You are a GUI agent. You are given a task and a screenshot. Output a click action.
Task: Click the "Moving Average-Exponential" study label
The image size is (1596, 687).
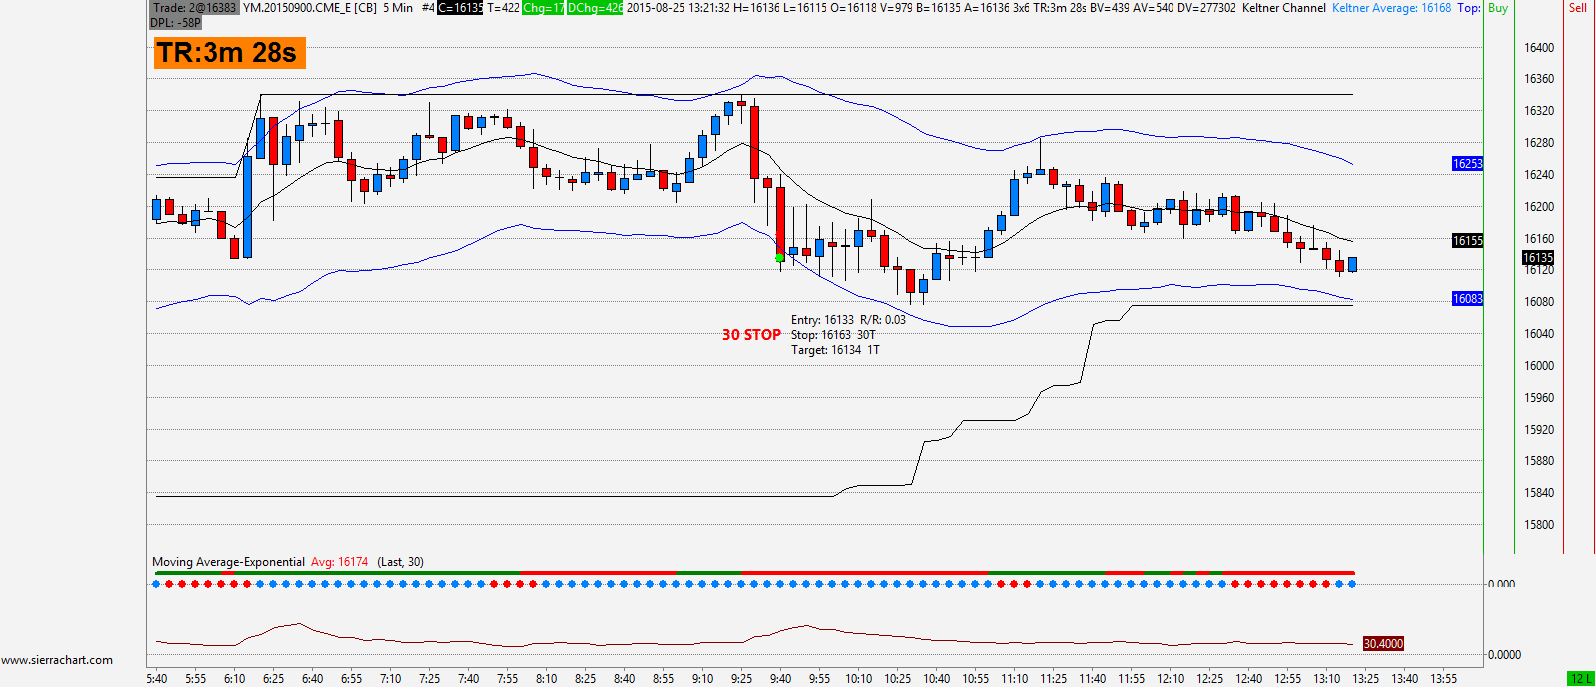click(x=228, y=562)
